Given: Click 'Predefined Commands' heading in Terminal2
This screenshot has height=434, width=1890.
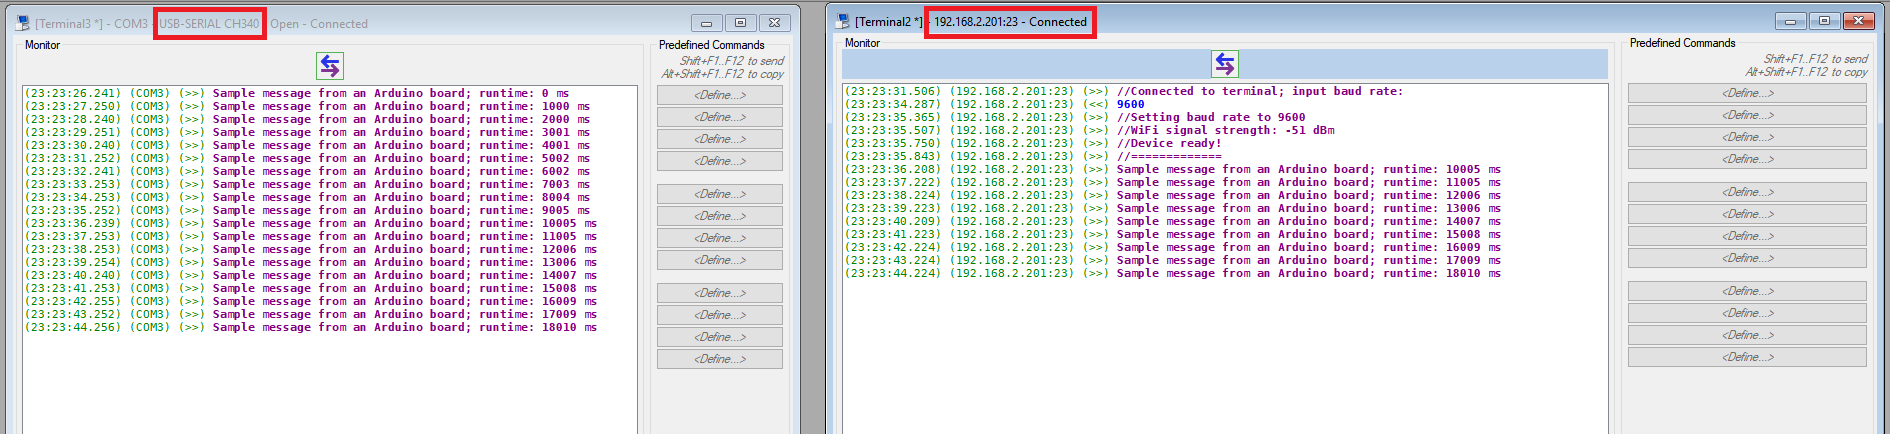Looking at the screenshot, I should (x=1683, y=43).
